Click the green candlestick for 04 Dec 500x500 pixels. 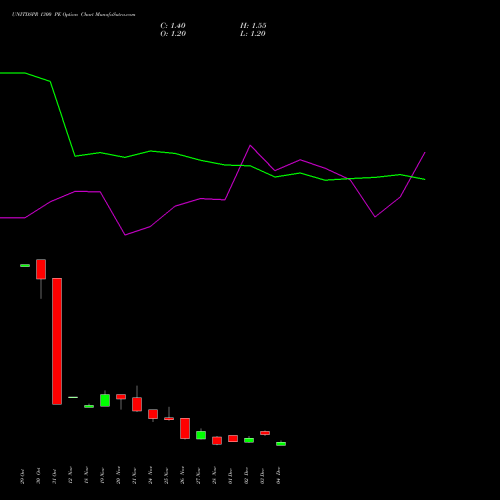[x=281, y=444]
